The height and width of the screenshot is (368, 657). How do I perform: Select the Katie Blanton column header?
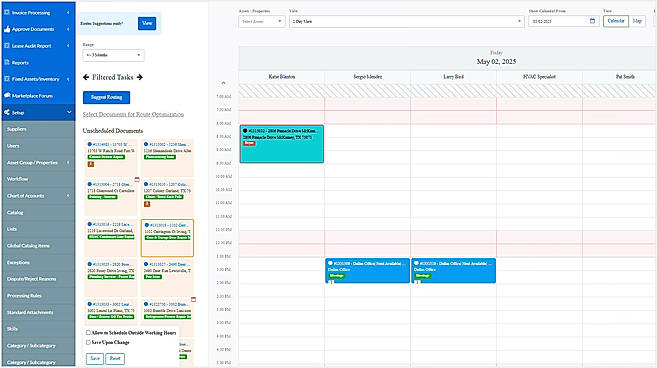(282, 77)
